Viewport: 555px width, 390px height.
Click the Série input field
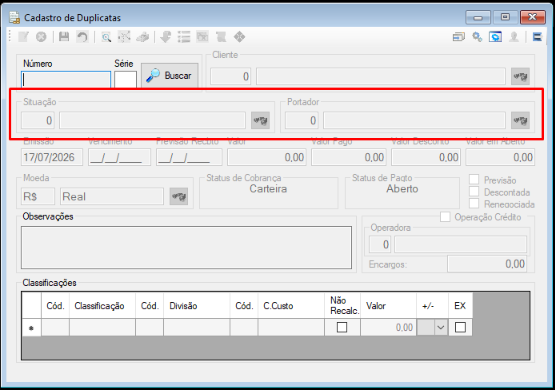coord(125,79)
